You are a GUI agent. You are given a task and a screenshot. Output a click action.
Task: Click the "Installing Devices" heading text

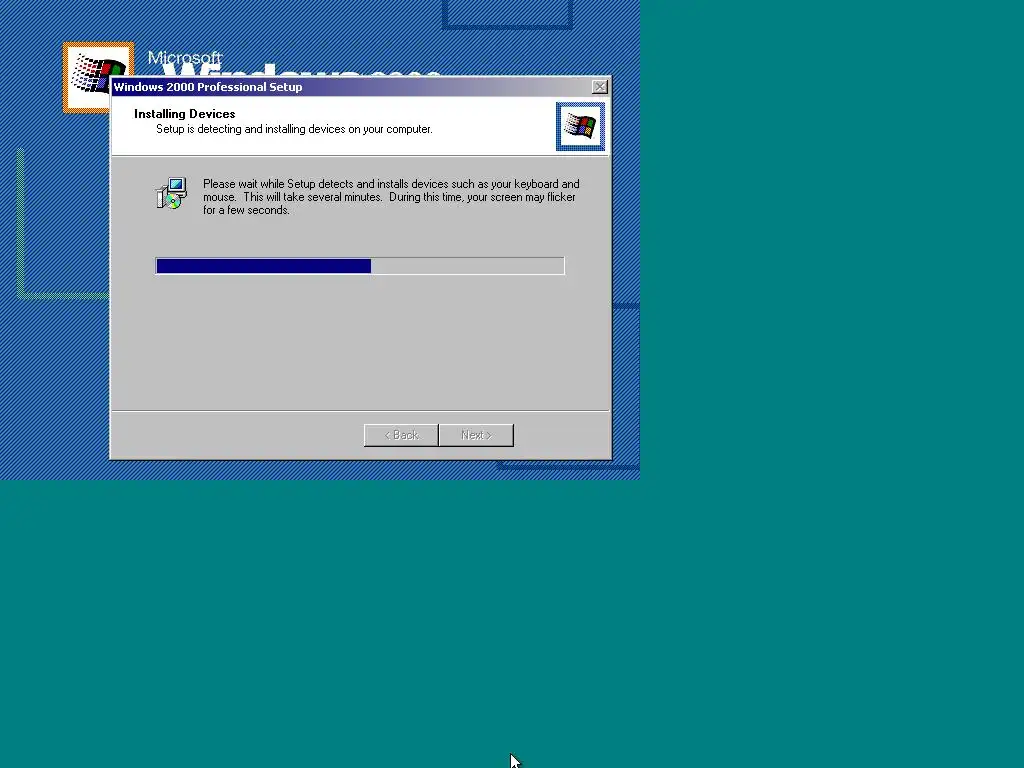185,114
